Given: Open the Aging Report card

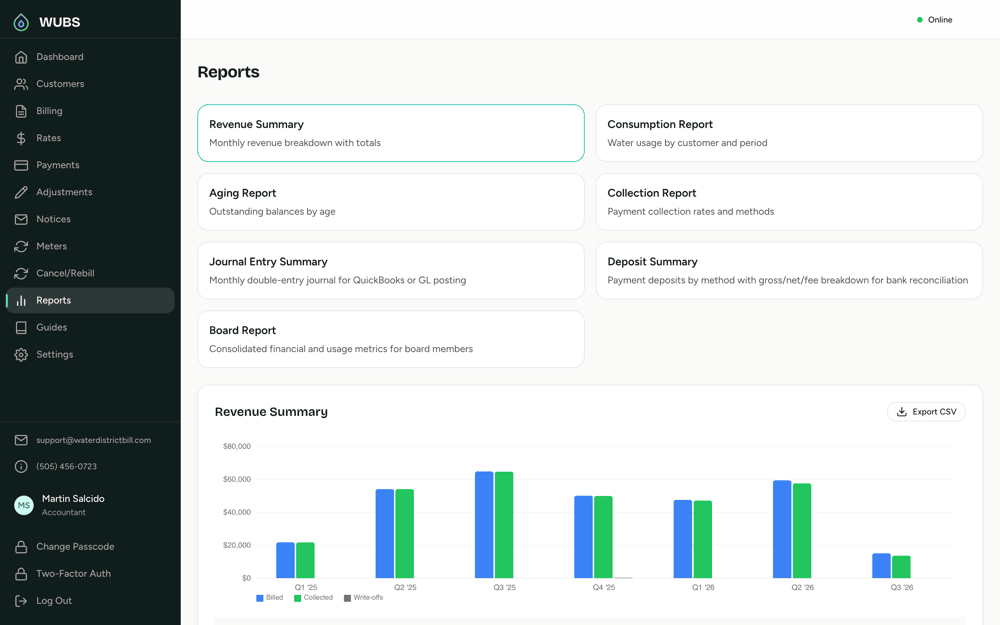Looking at the screenshot, I should coord(391,202).
